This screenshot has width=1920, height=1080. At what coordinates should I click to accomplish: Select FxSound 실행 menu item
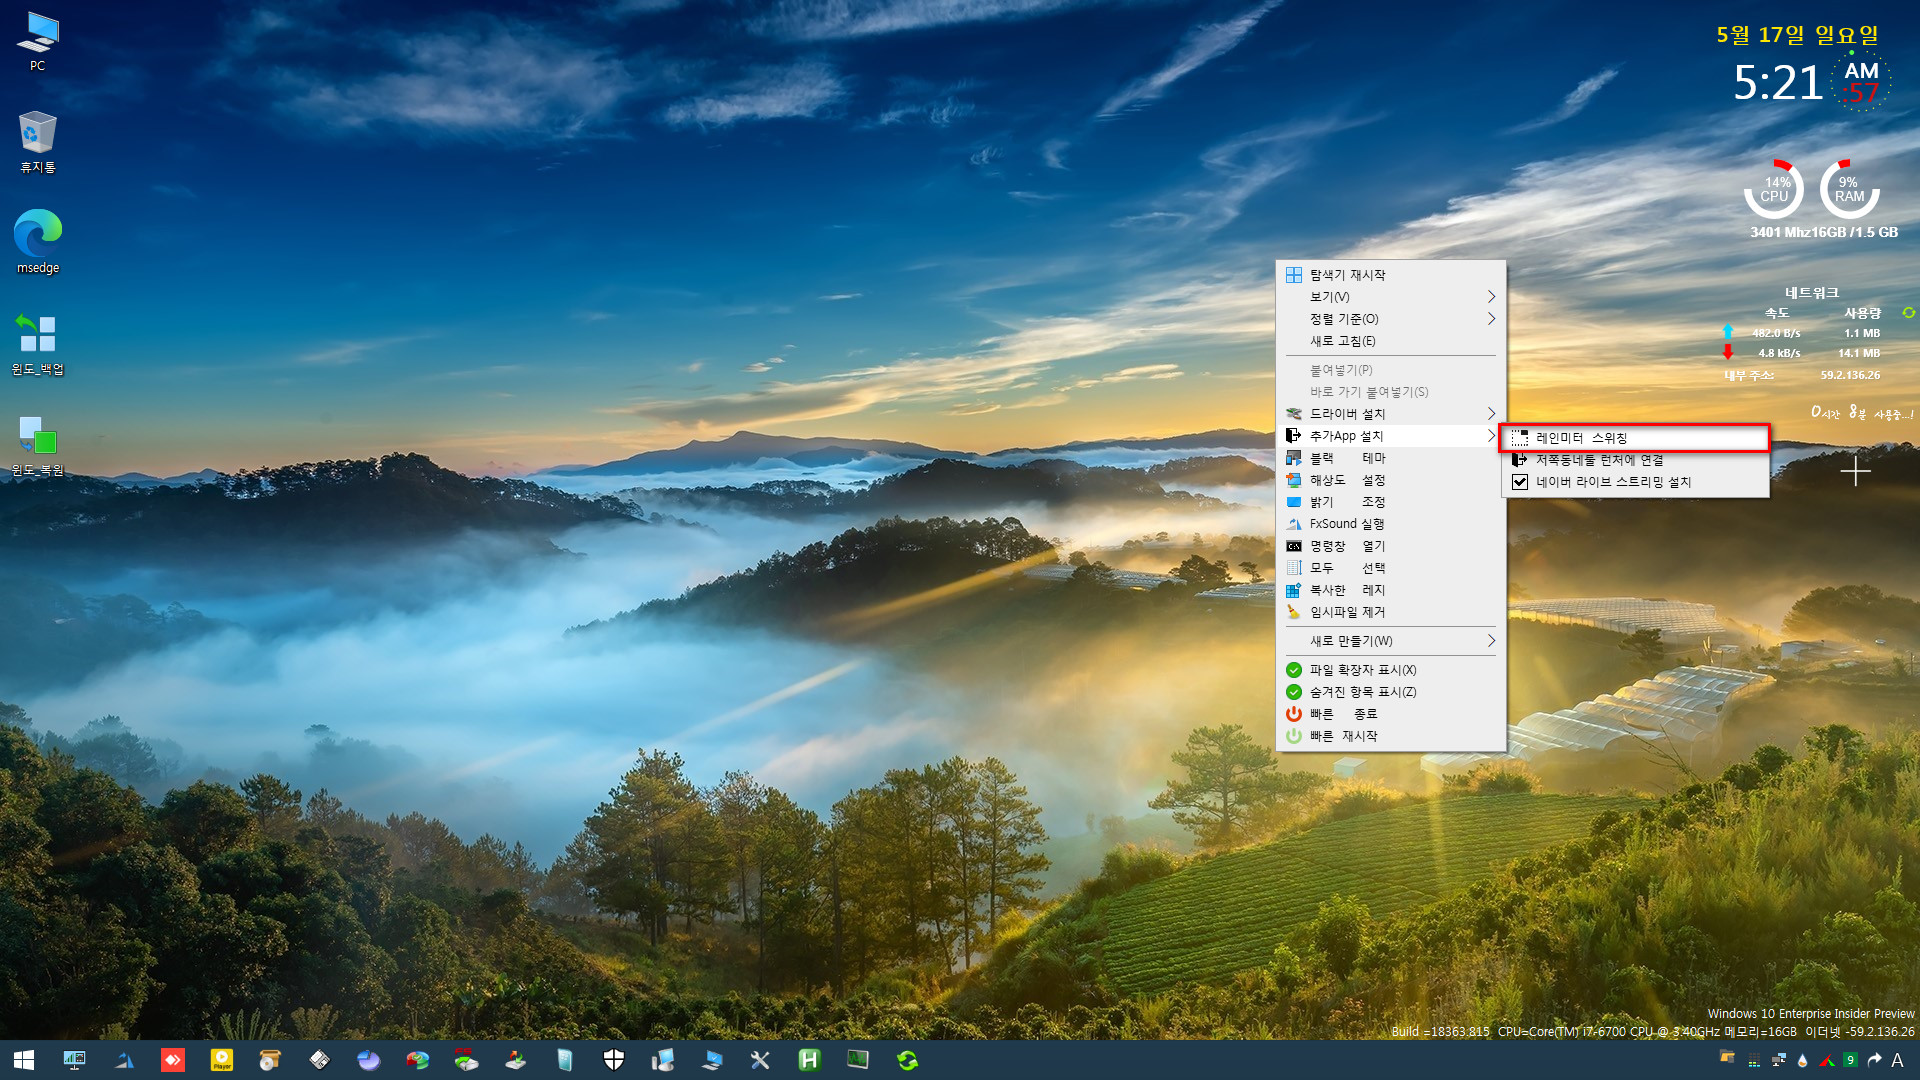[x=1390, y=524]
